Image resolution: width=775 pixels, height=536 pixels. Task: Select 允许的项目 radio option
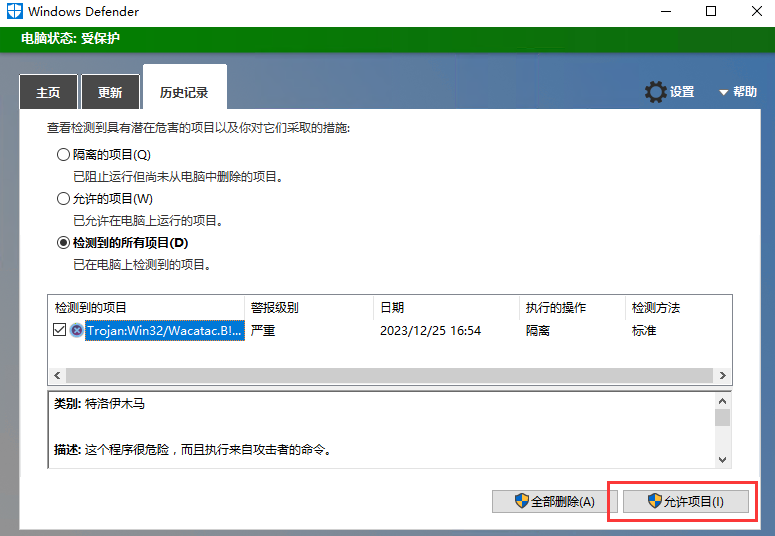tap(64, 199)
